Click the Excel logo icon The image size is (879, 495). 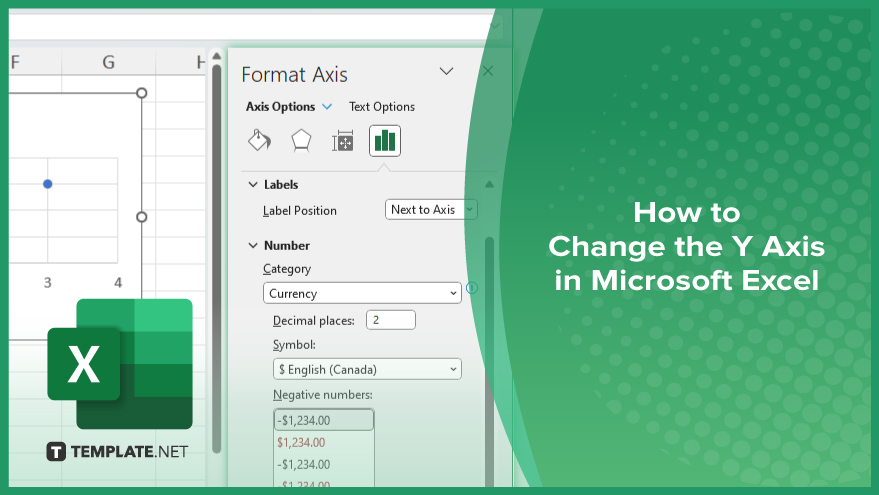pyautogui.click(x=120, y=364)
